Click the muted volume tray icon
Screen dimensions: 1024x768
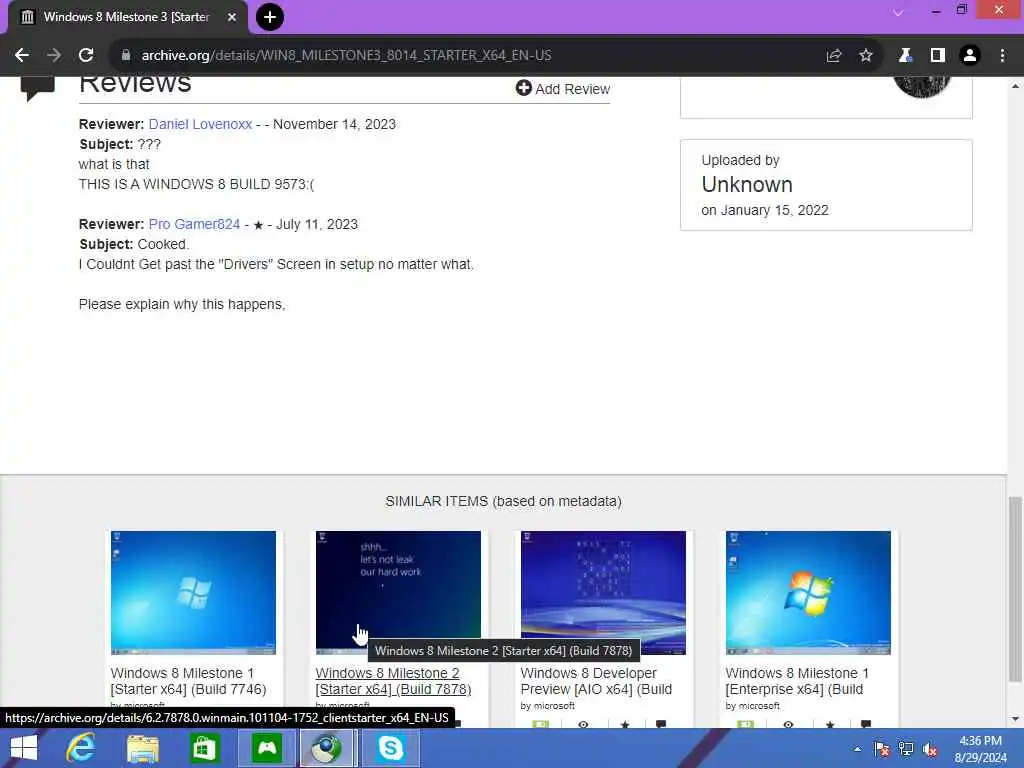coord(930,749)
